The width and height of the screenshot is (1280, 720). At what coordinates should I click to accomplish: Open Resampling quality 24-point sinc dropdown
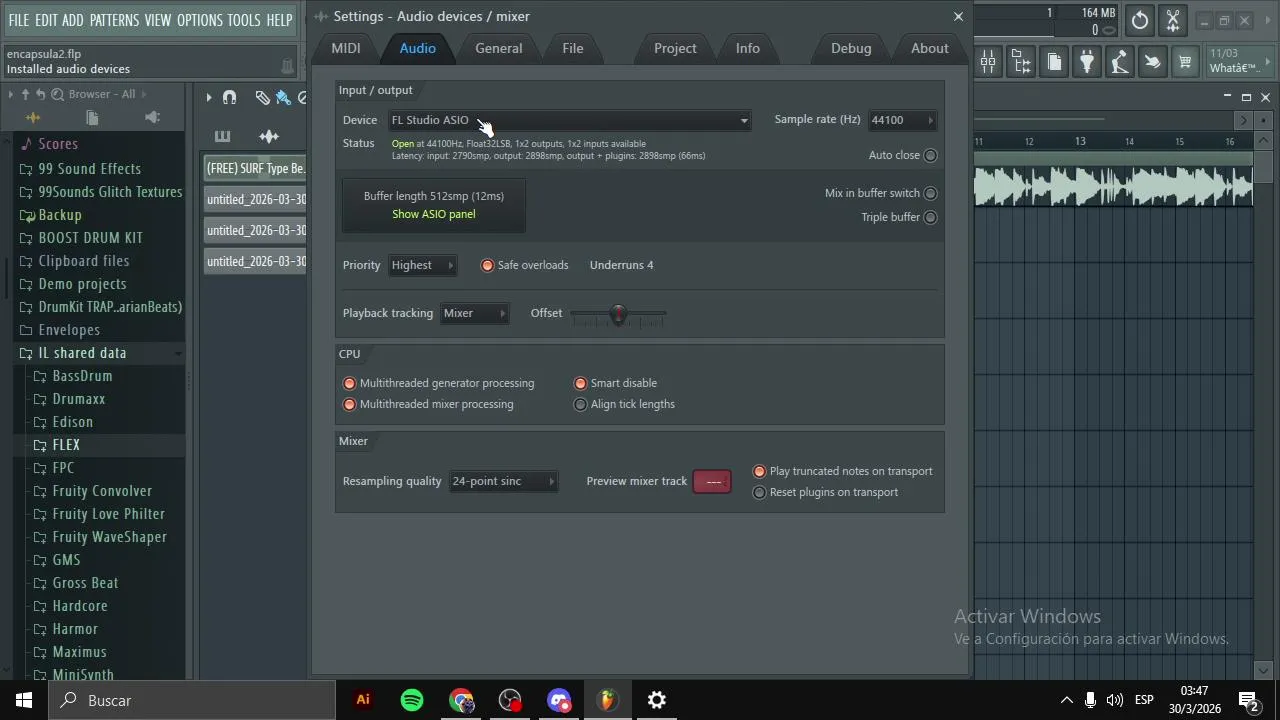coord(503,481)
